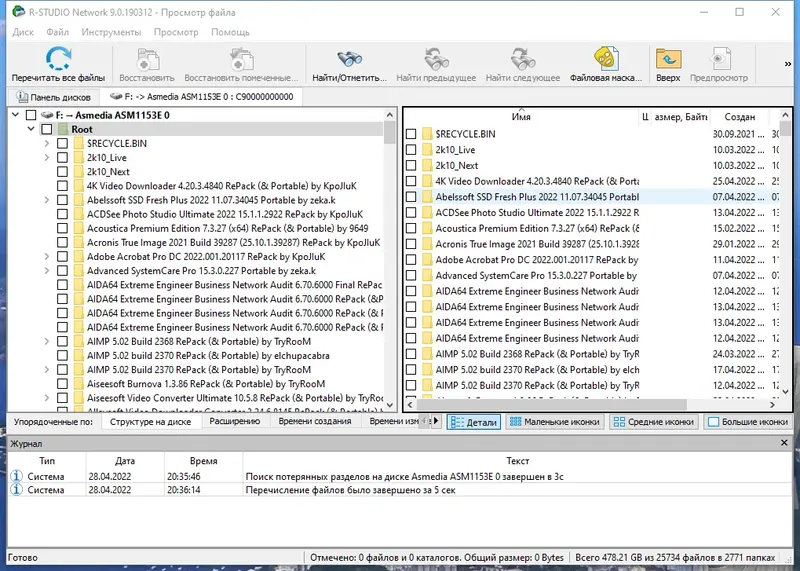800x571 pixels.
Task: Check the $RECYCLE.BIN checkbox in the right list
Action: (411, 134)
